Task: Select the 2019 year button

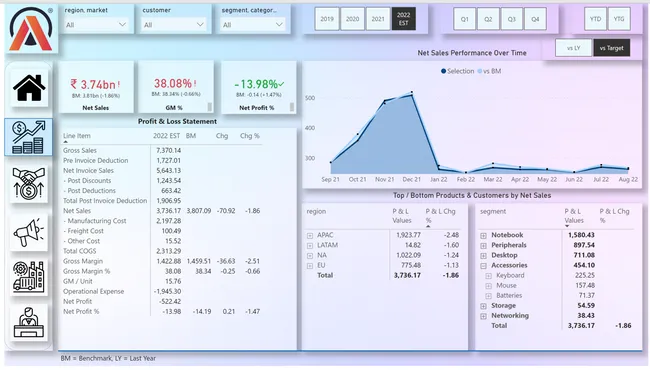Action: (x=327, y=19)
